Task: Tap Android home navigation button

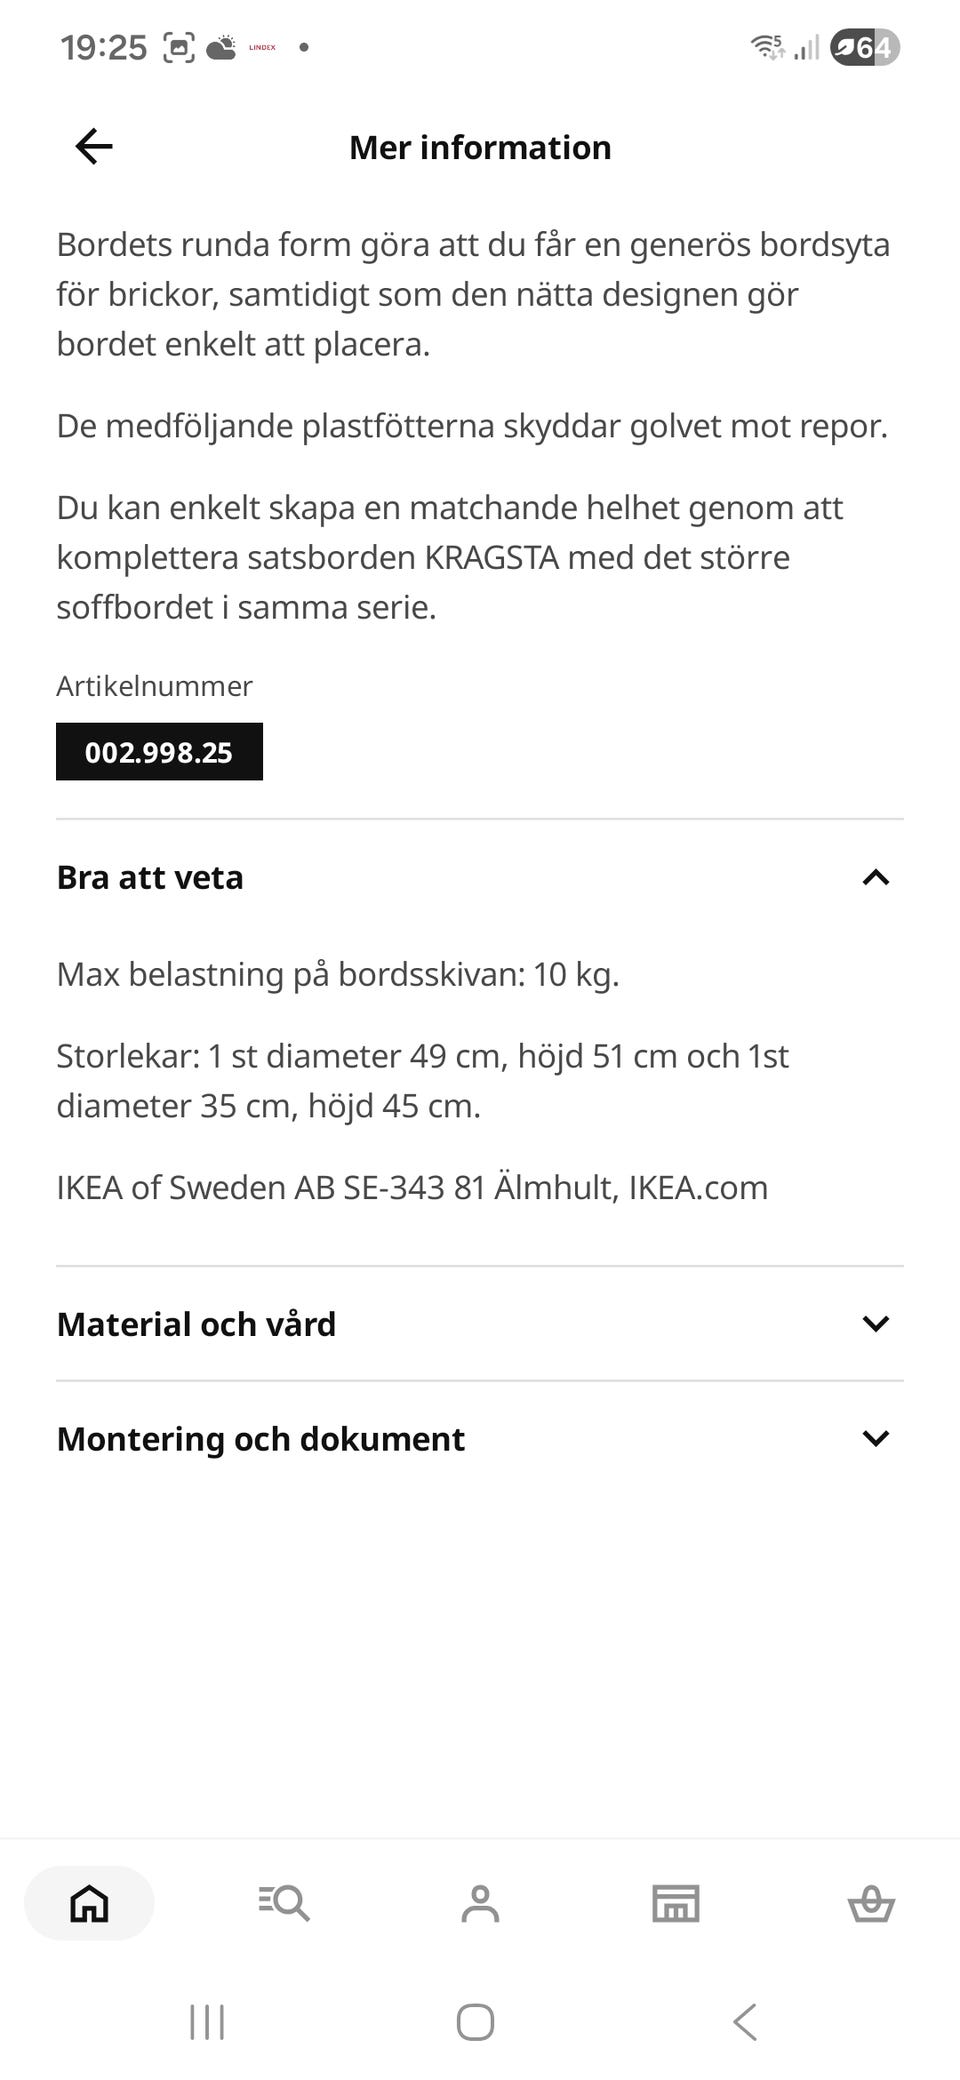Action: [x=475, y=2022]
